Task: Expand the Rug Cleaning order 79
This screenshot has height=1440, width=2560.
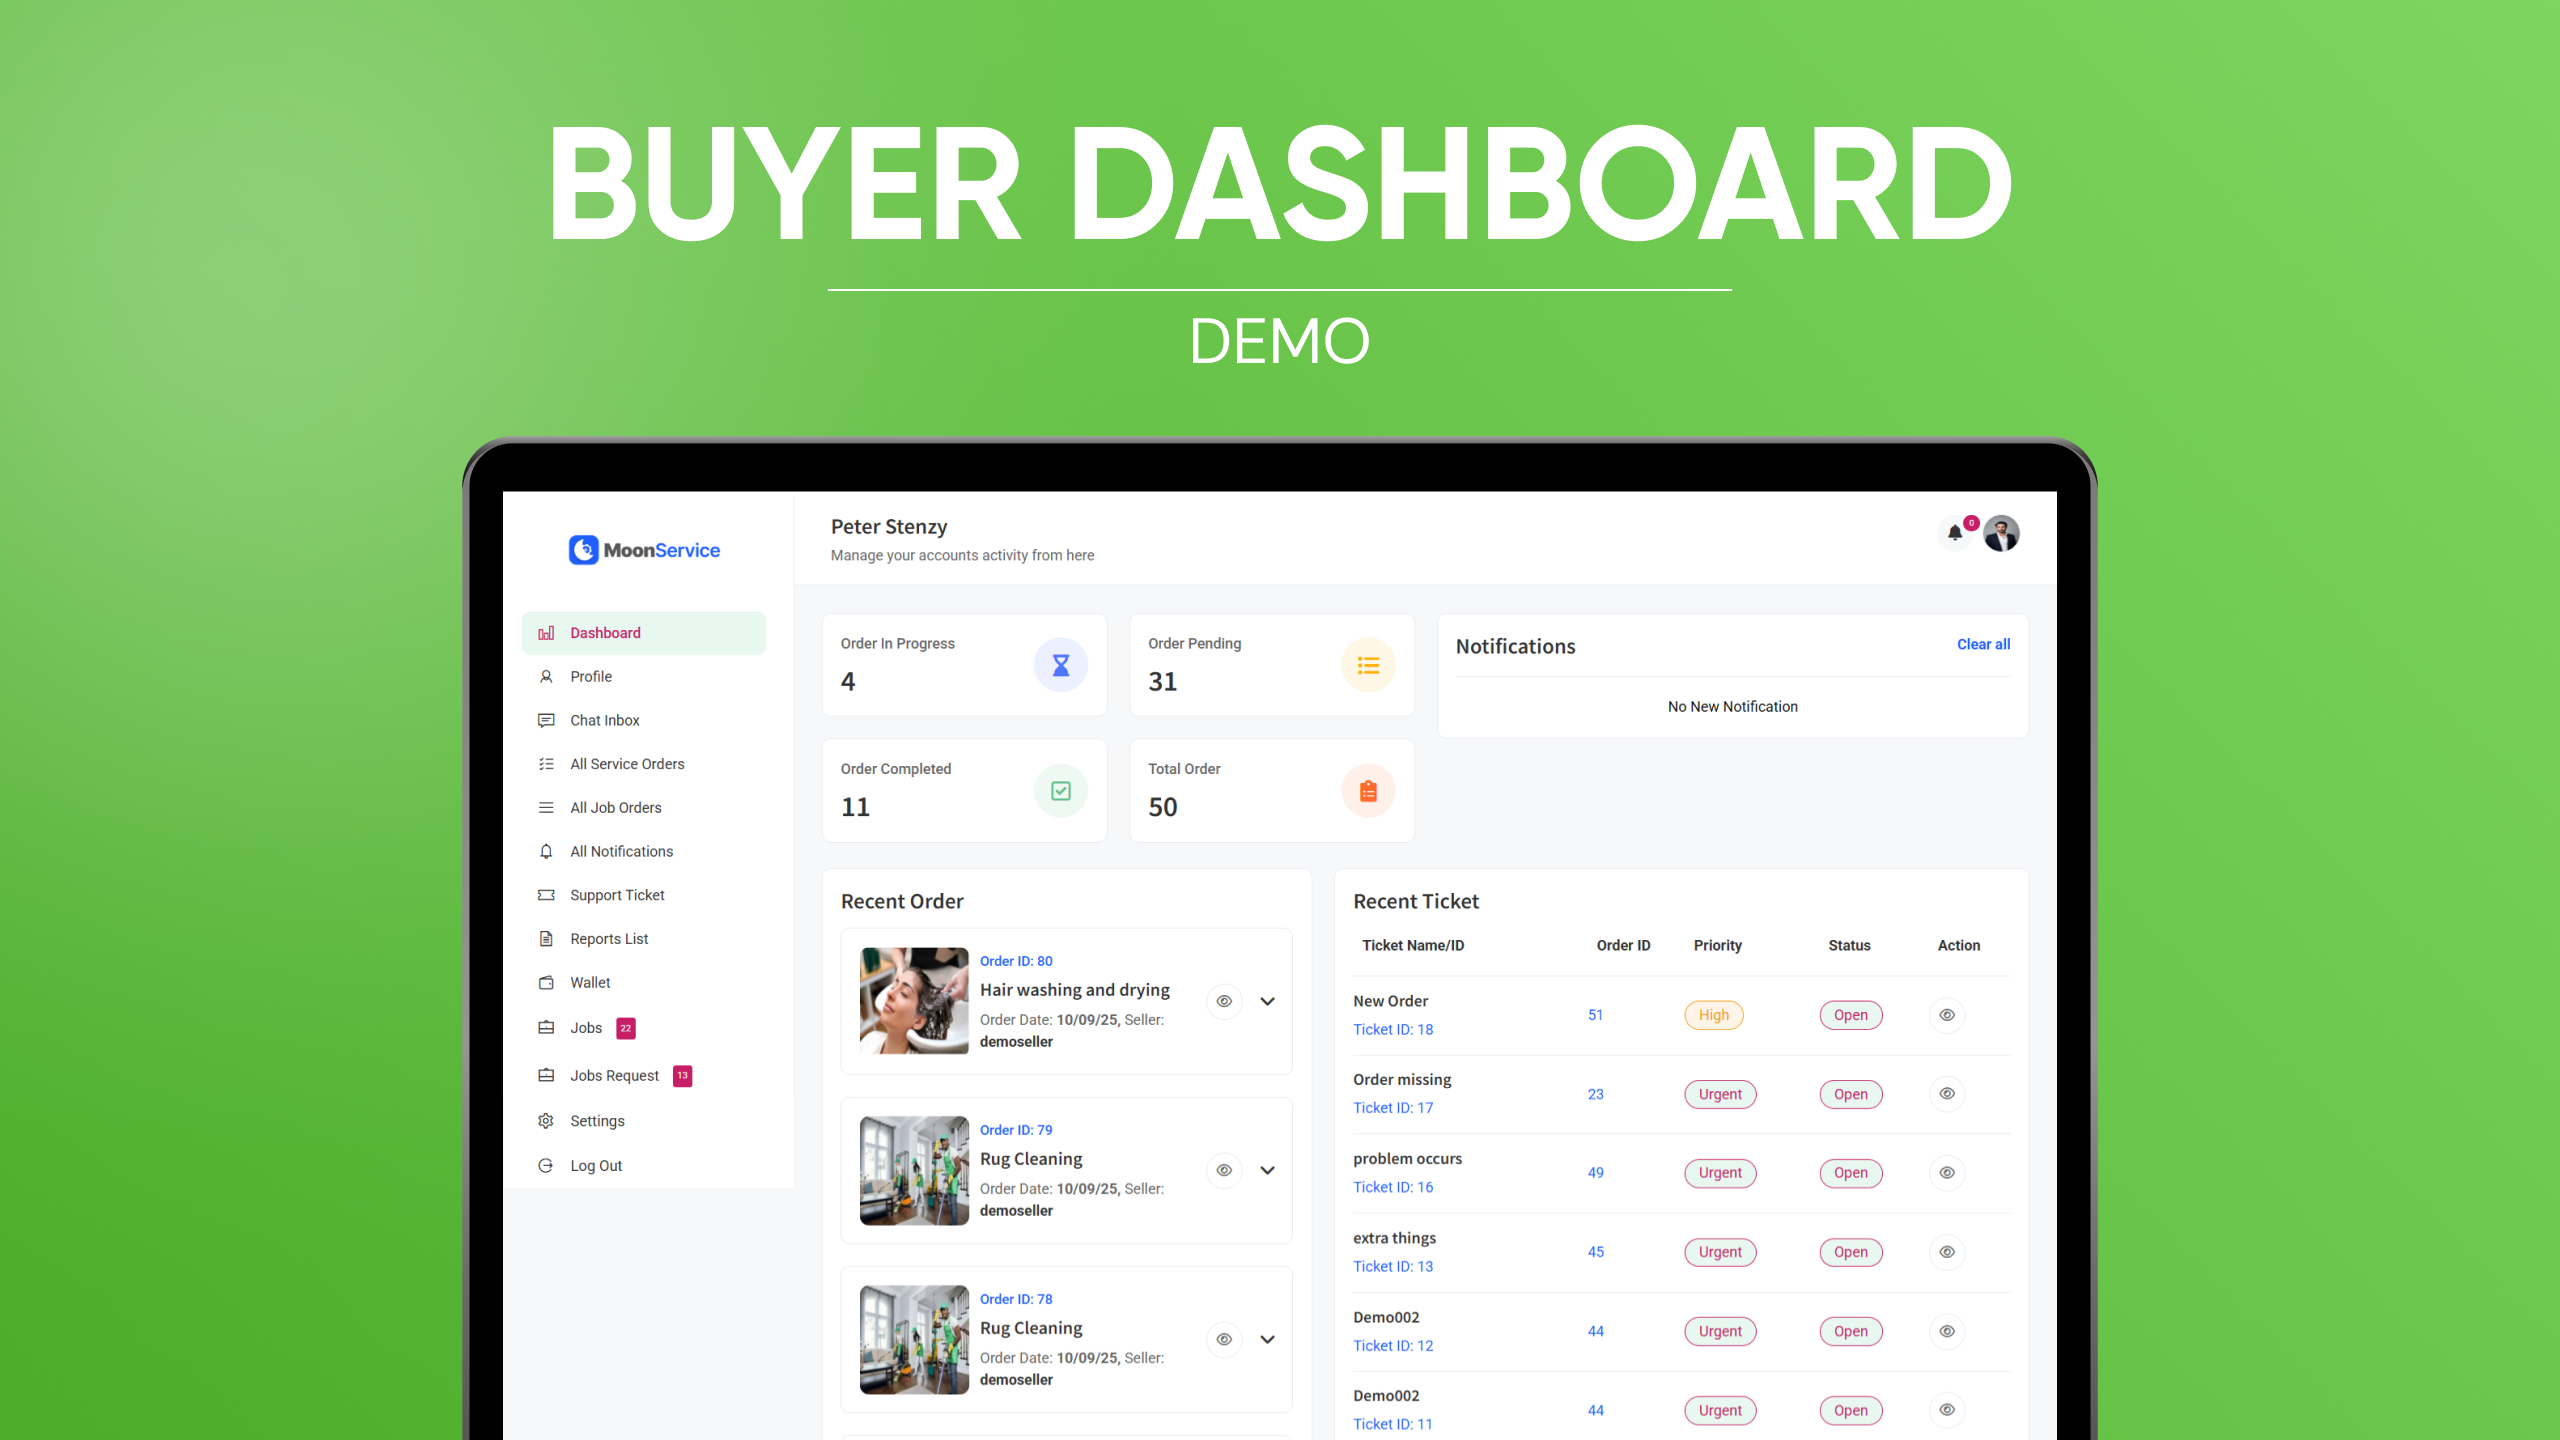Action: pos(1267,1170)
